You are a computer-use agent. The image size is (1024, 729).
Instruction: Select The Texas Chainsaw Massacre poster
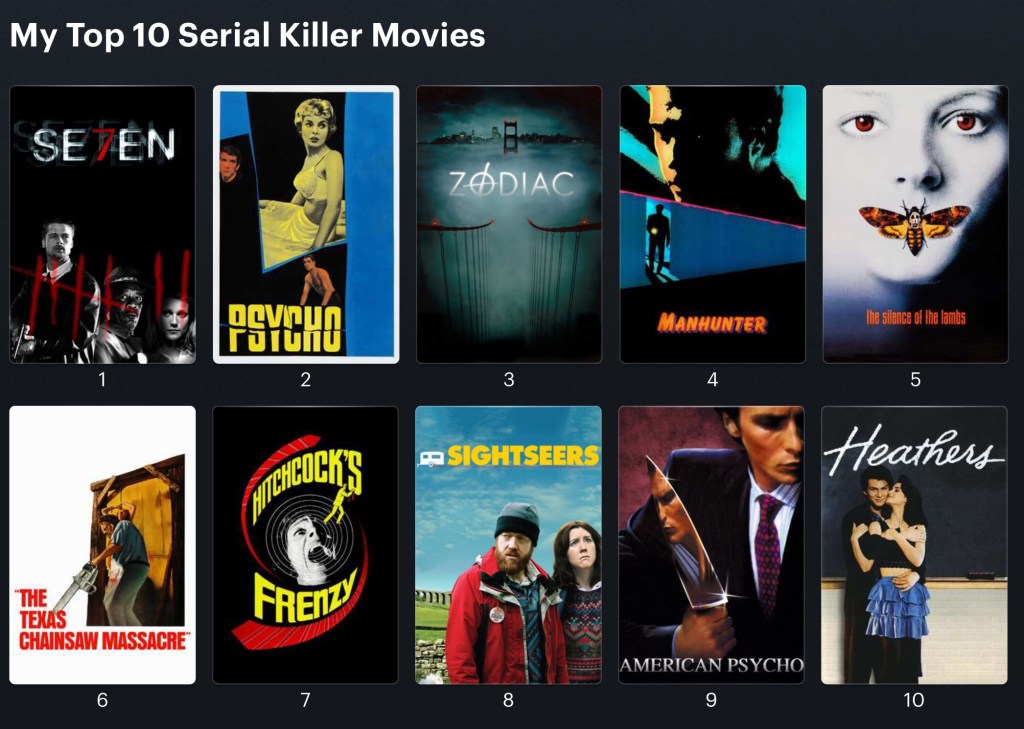coord(103,545)
